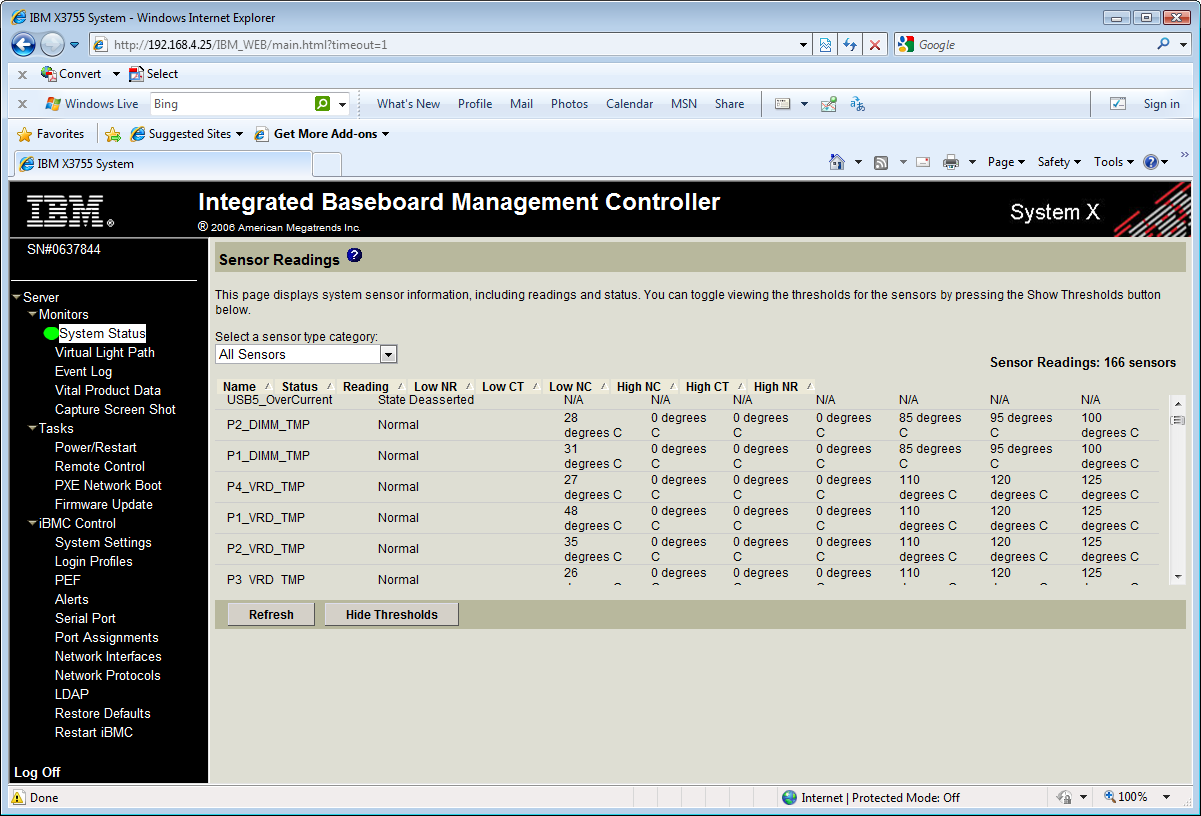This screenshot has width=1201, height=816.
Task: Open Mail in Windows Live toolbar
Action: (521, 104)
